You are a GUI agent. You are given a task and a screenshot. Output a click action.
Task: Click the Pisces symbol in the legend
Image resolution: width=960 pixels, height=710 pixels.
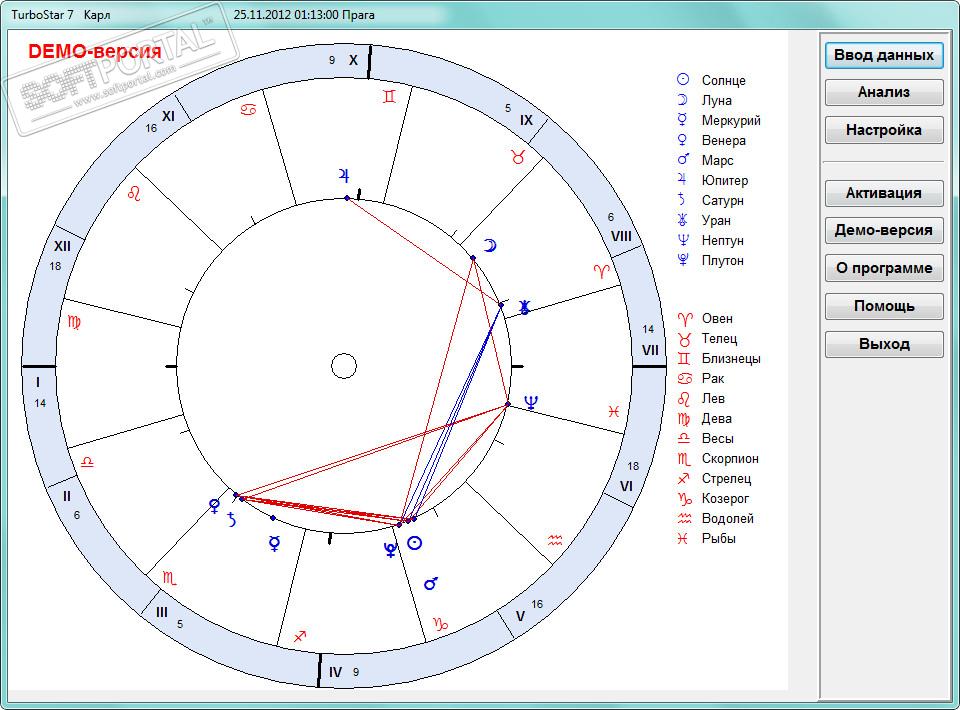pyautogui.click(x=683, y=539)
